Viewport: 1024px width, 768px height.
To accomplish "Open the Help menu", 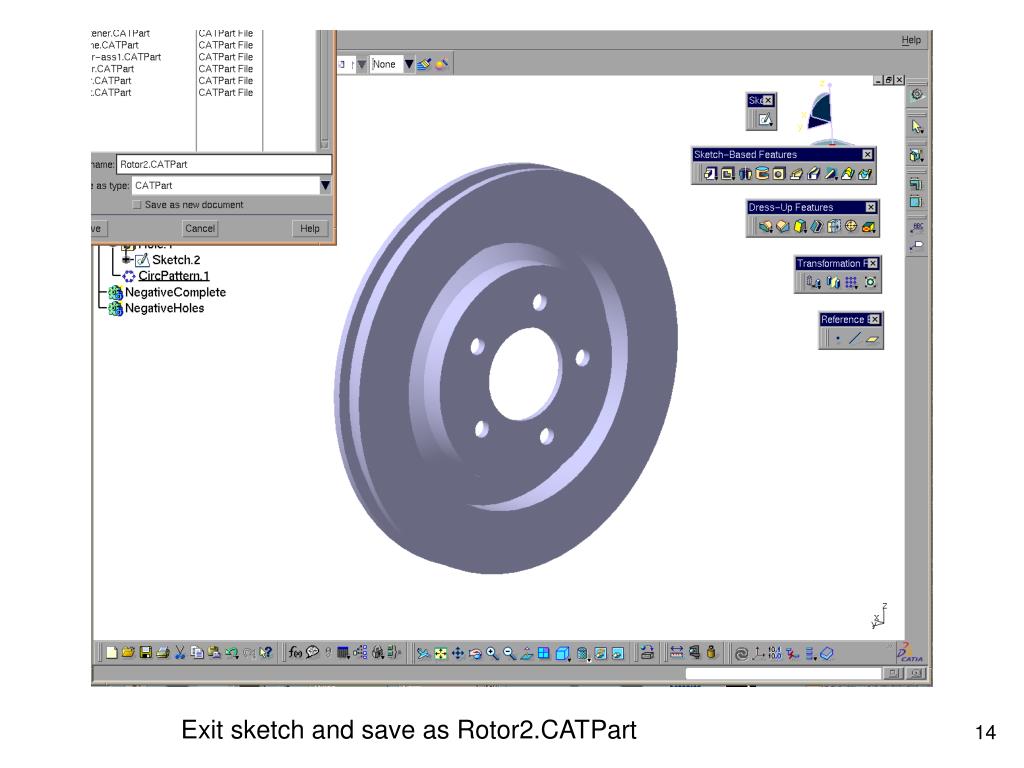I will 911,40.
